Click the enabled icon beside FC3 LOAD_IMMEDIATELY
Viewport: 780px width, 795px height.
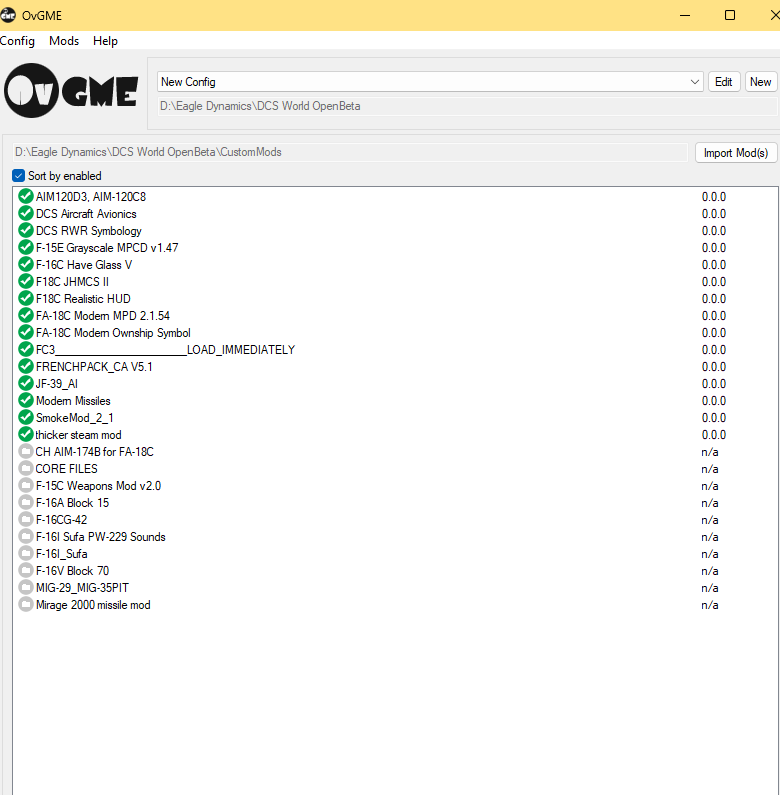[25, 349]
